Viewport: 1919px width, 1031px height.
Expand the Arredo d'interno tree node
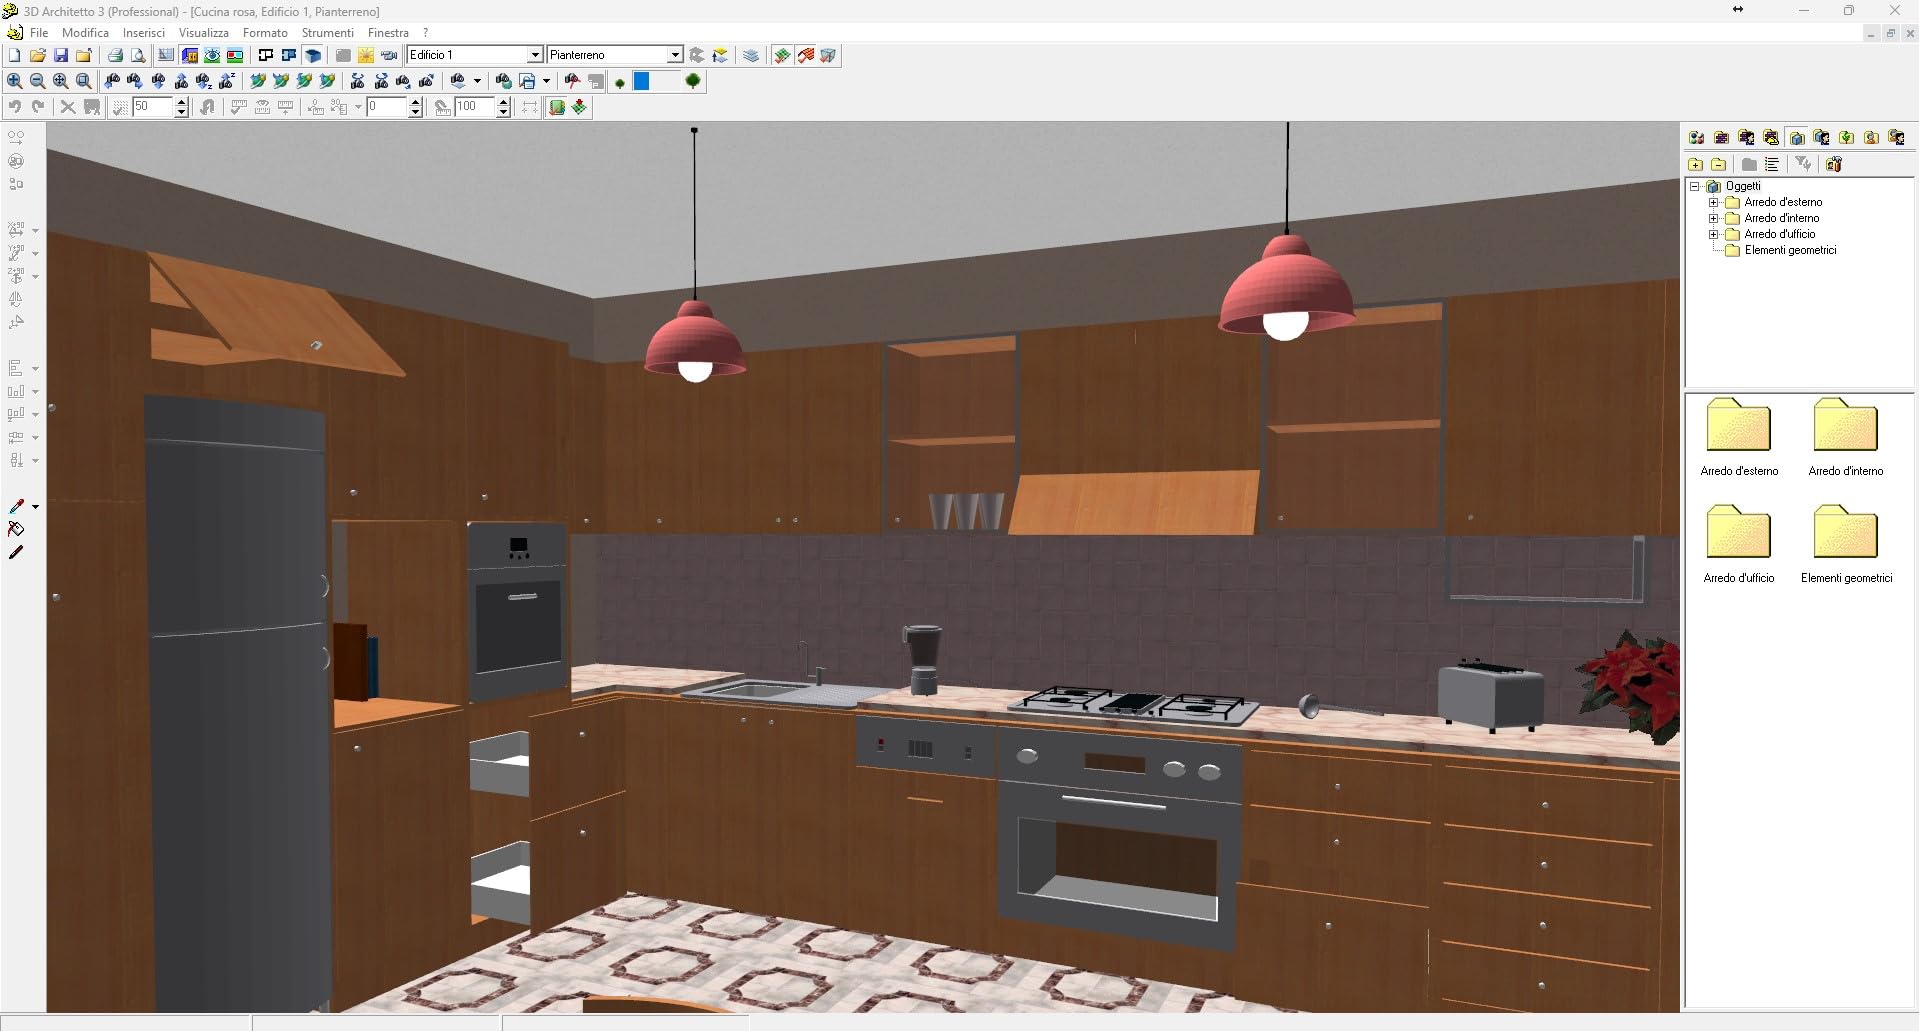pyautogui.click(x=1714, y=218)
